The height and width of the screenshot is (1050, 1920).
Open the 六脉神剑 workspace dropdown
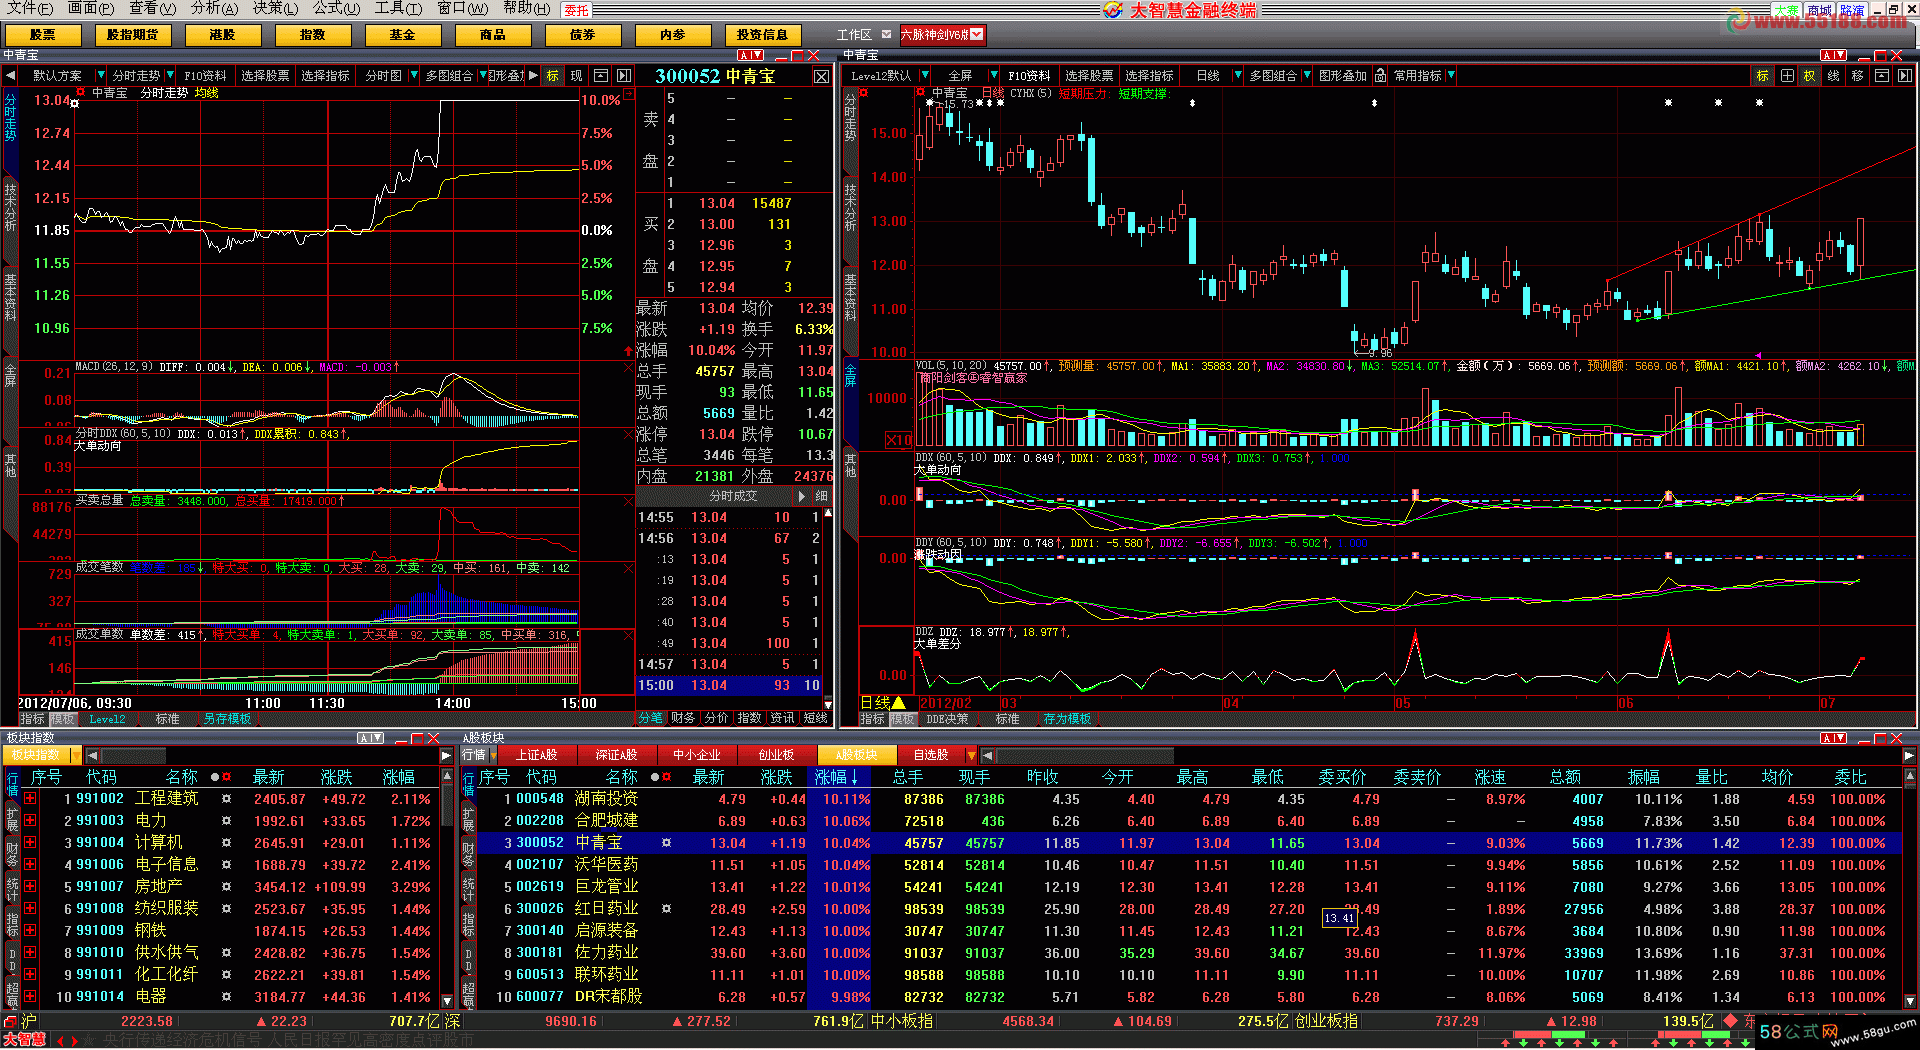(x=978, y=34)
